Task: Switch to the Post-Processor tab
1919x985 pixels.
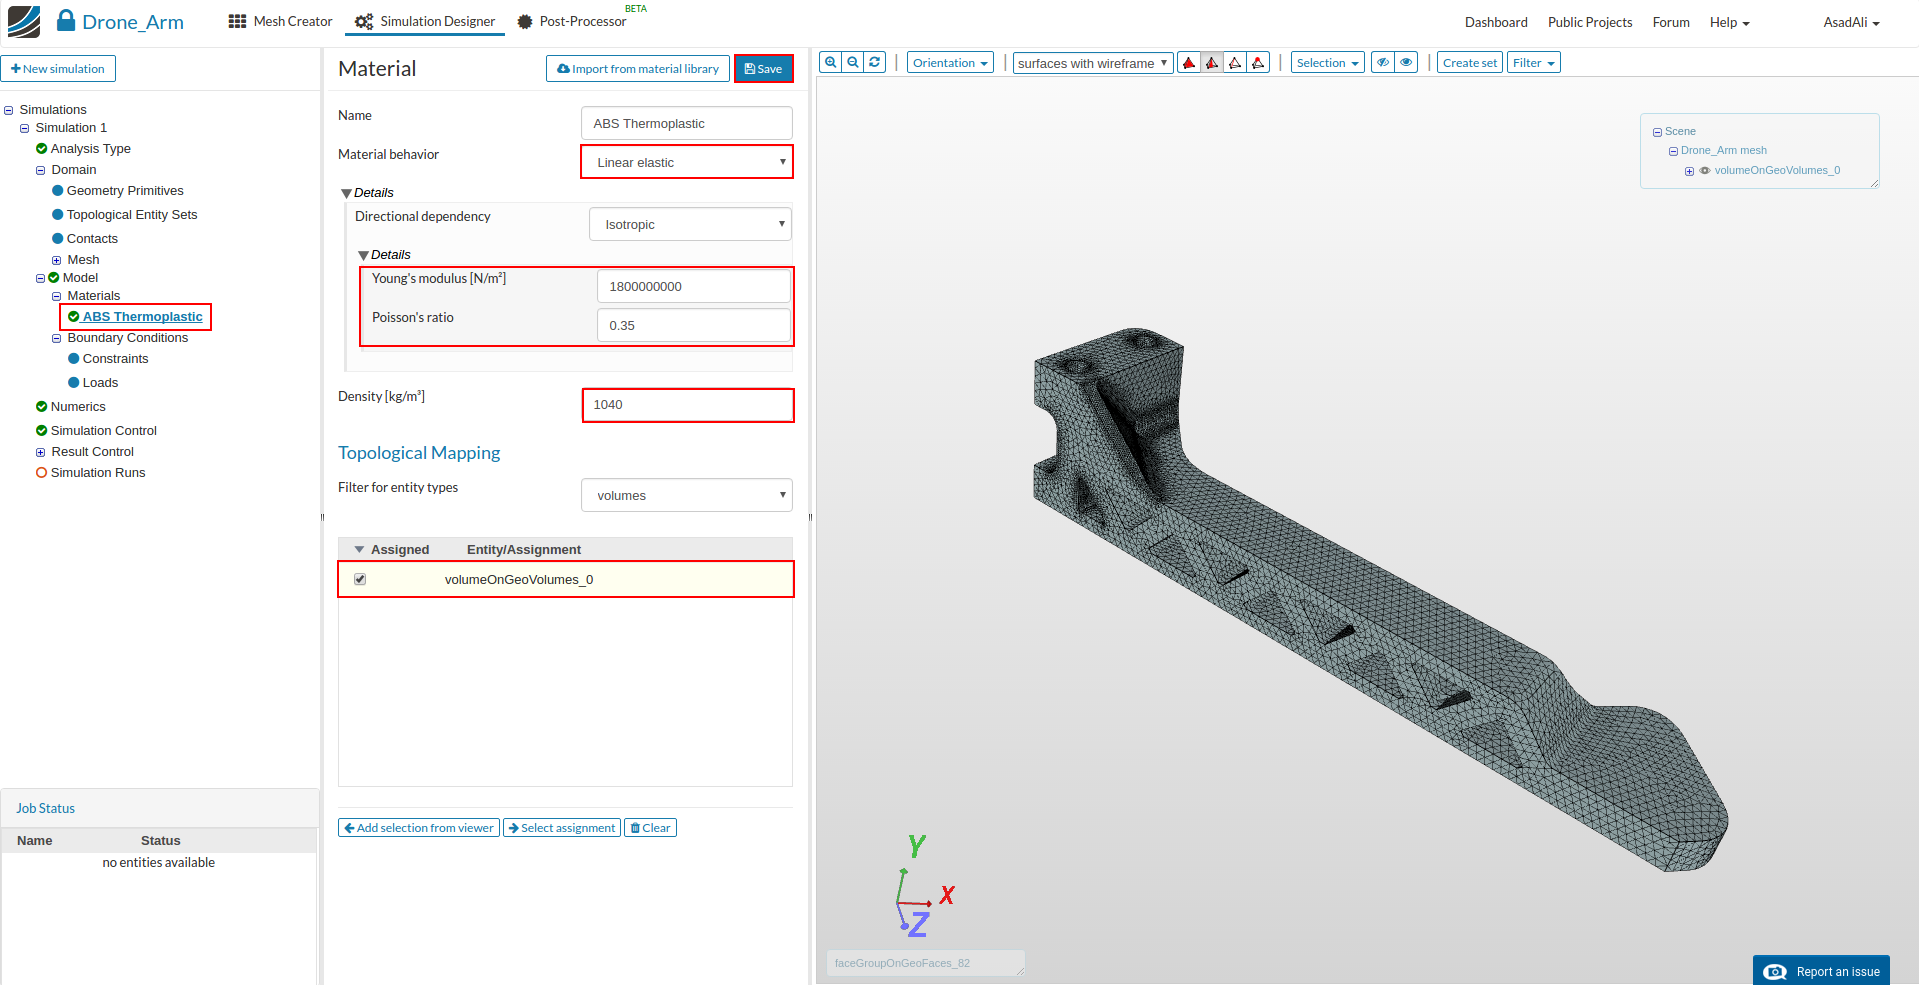Action: click(x=572, y=21)
